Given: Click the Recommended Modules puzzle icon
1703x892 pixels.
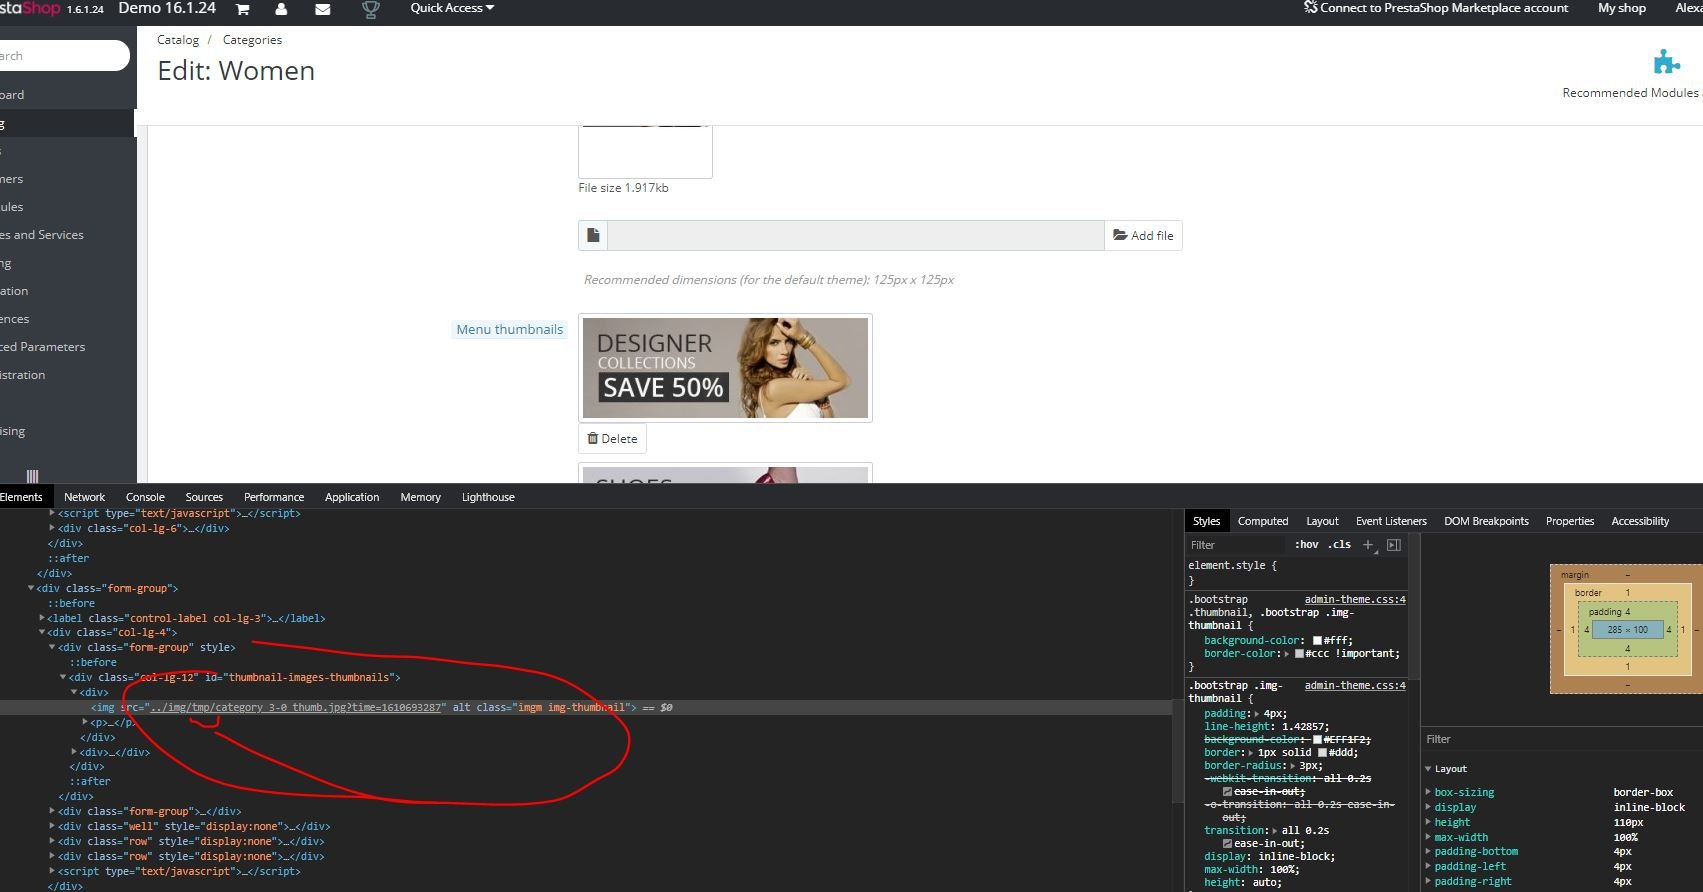Looking at the screenshot, I should click(x=1666, y=62).
